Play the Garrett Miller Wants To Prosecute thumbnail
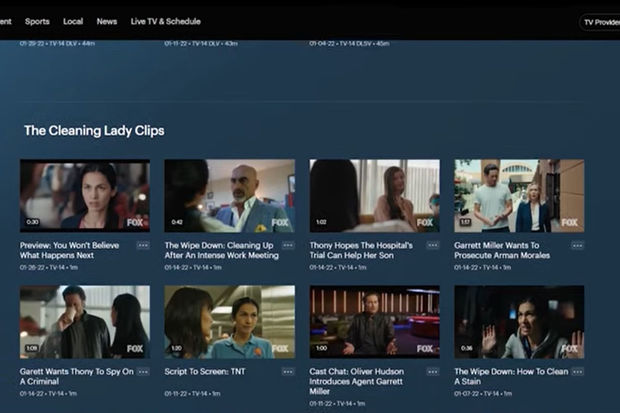The image size is (620, 413). point(519,196)
